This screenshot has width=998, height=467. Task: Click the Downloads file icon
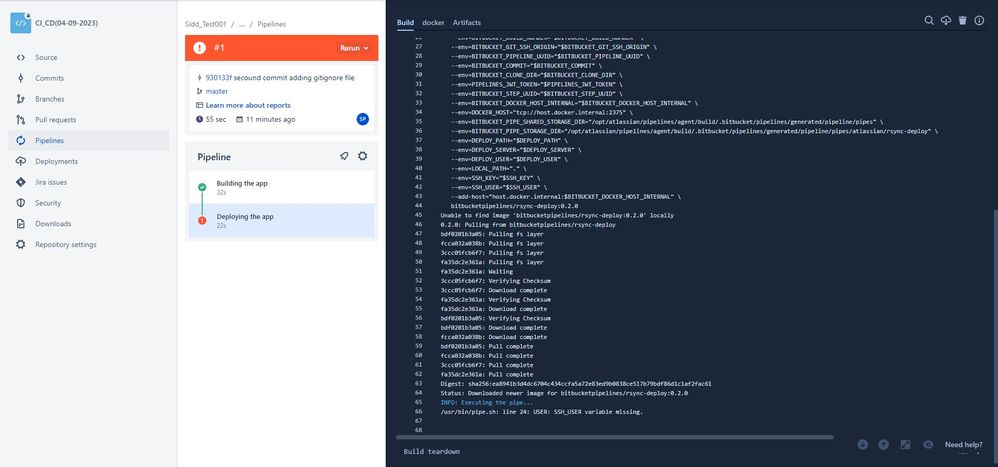click(x=20, y=224)
